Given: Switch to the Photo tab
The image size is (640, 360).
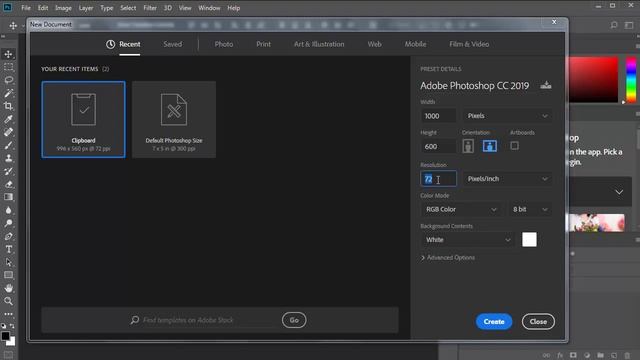Looking at the screenshot, I should pos(224,44).
